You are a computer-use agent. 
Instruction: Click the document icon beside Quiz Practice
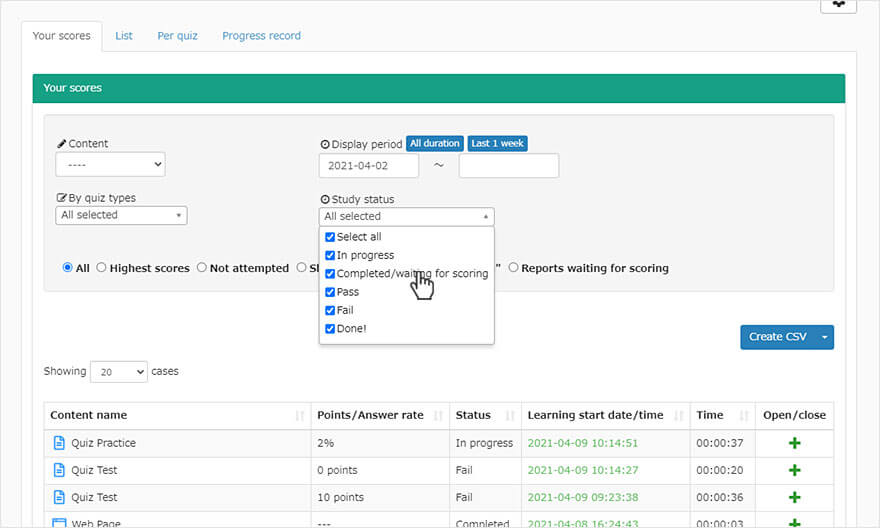tap(58, 443)
